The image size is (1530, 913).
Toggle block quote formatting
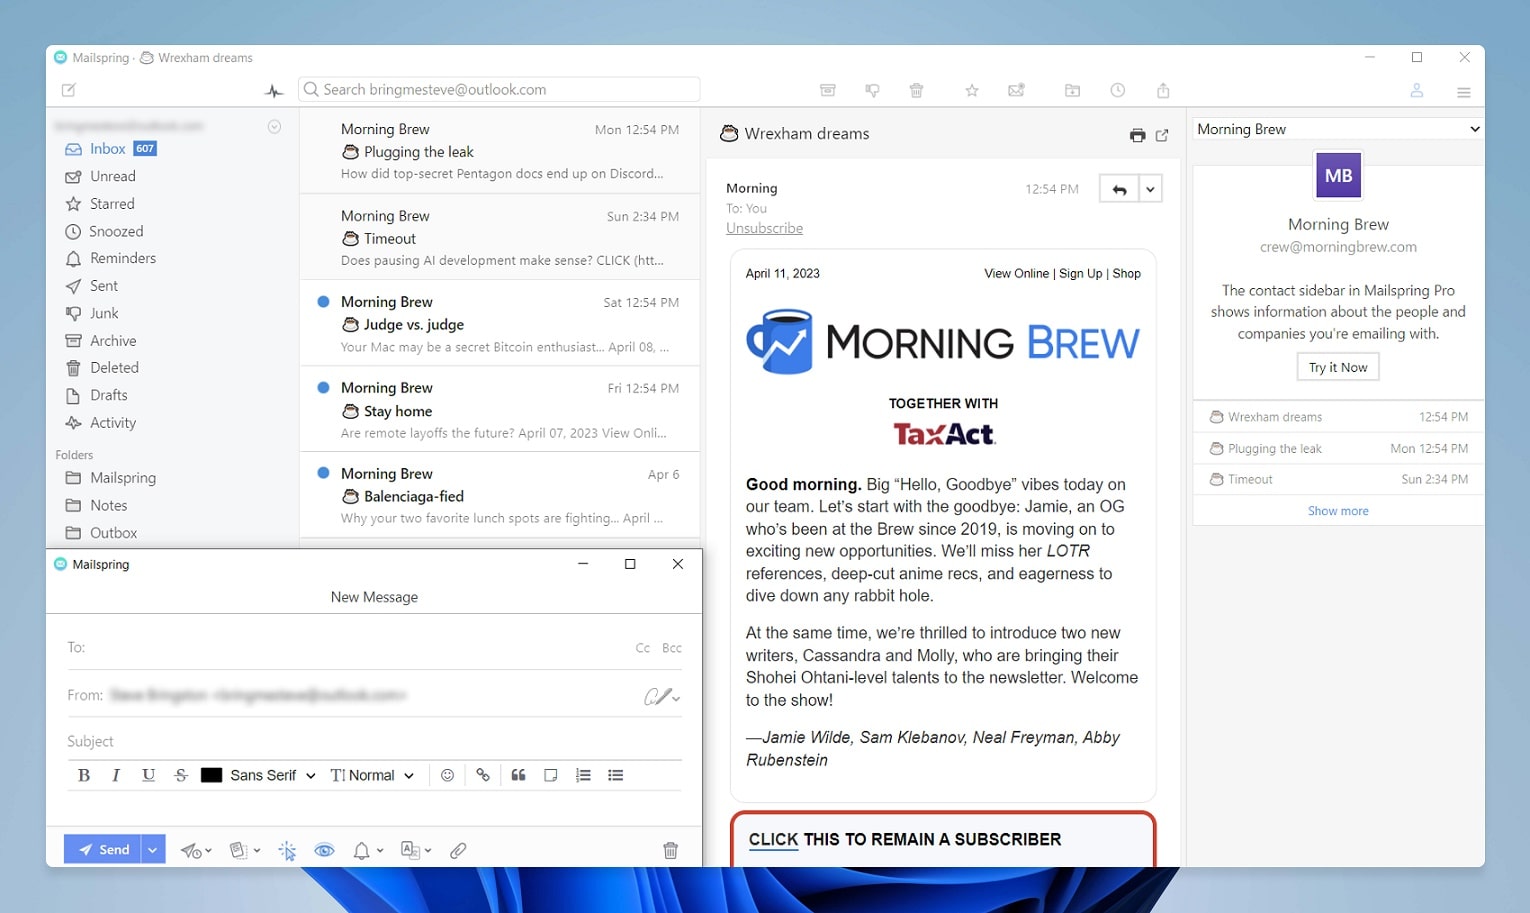point(518,775)
